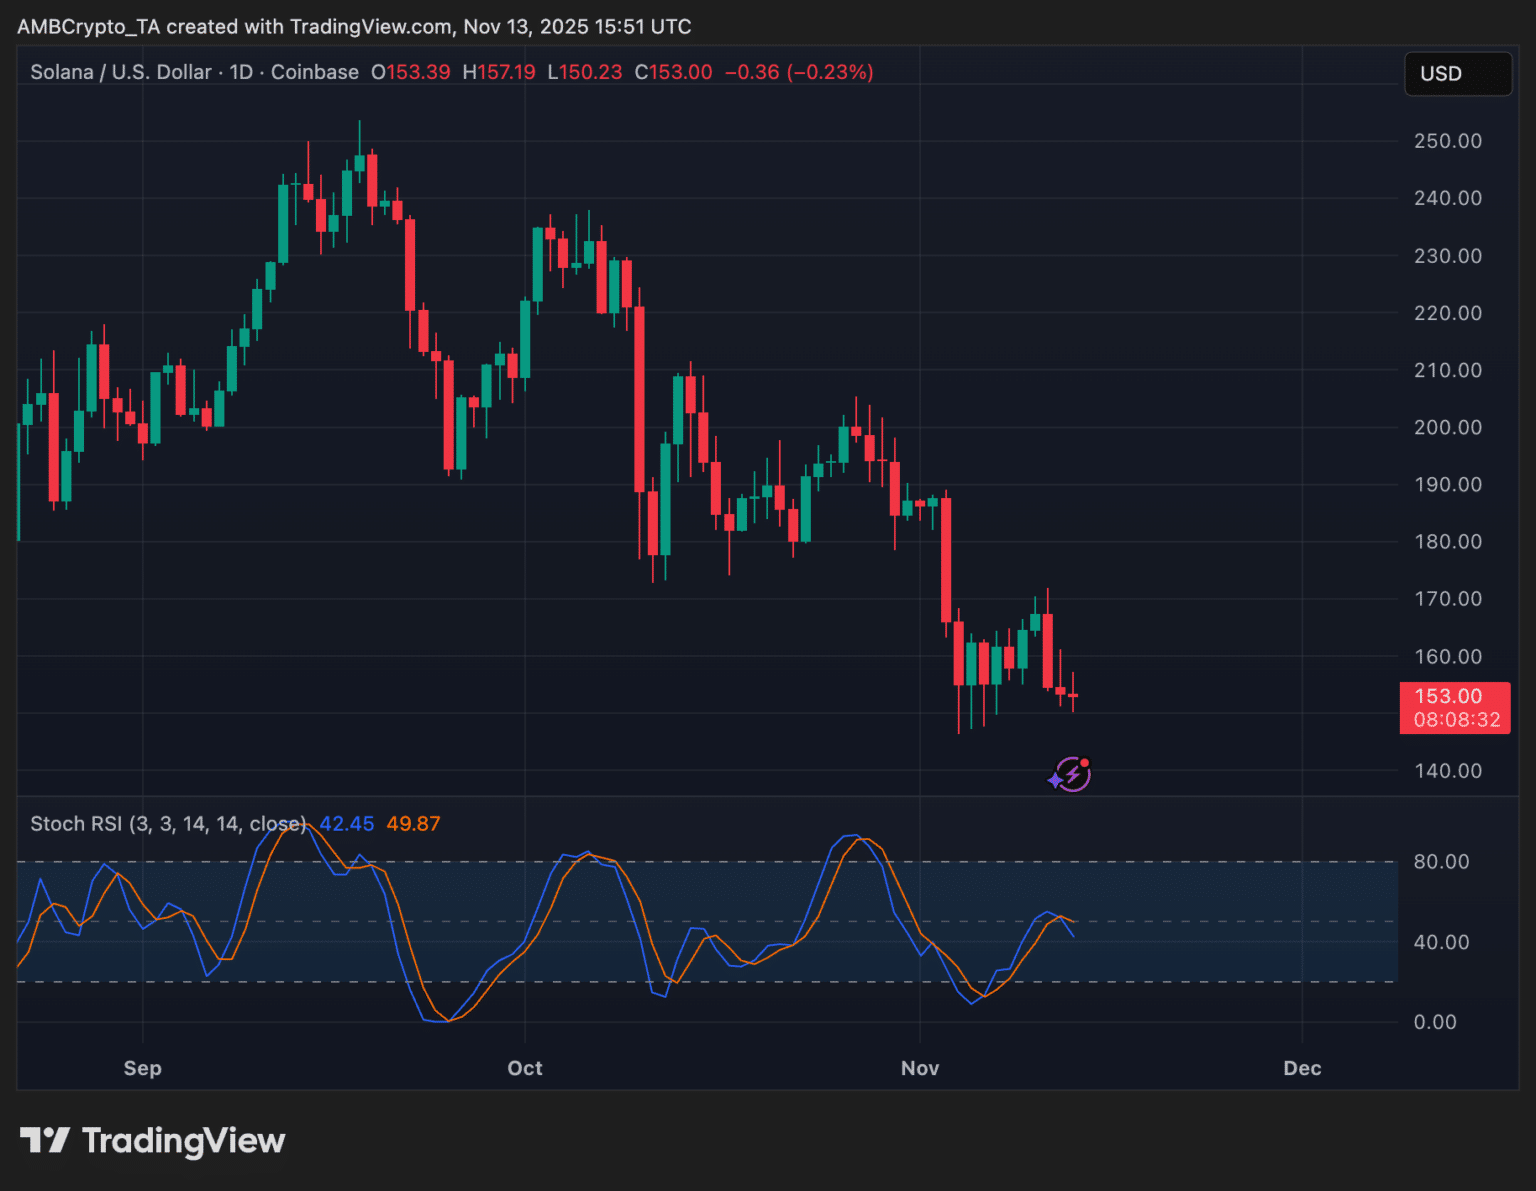
Task: Click the 1D interval in the chart header
Action: coord(241,72)
